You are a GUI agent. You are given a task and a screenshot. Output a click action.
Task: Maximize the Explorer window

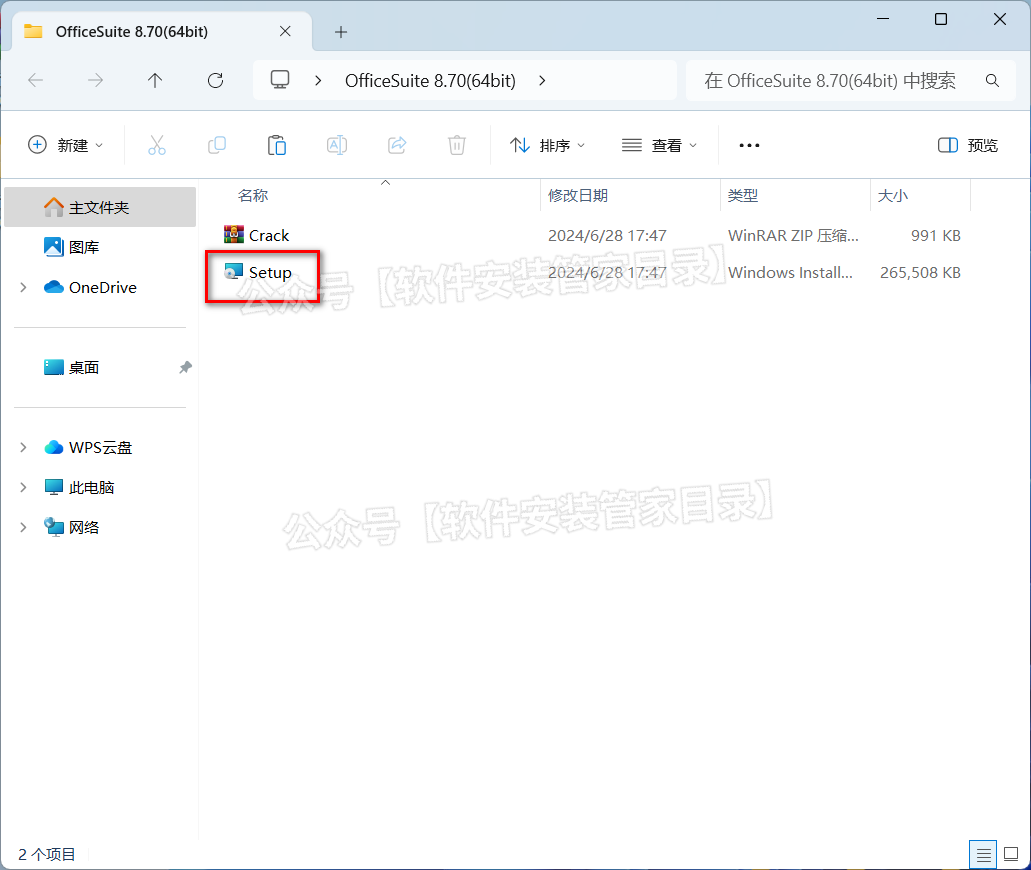pos(941,19)
